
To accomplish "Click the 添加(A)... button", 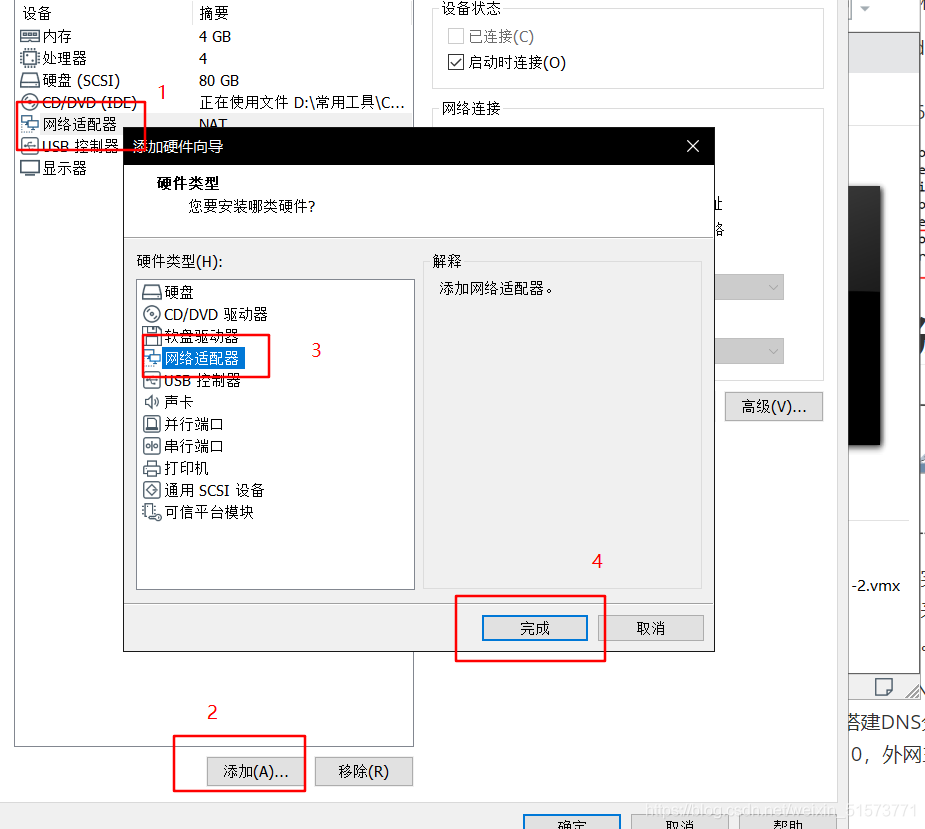I will [255, 771].
